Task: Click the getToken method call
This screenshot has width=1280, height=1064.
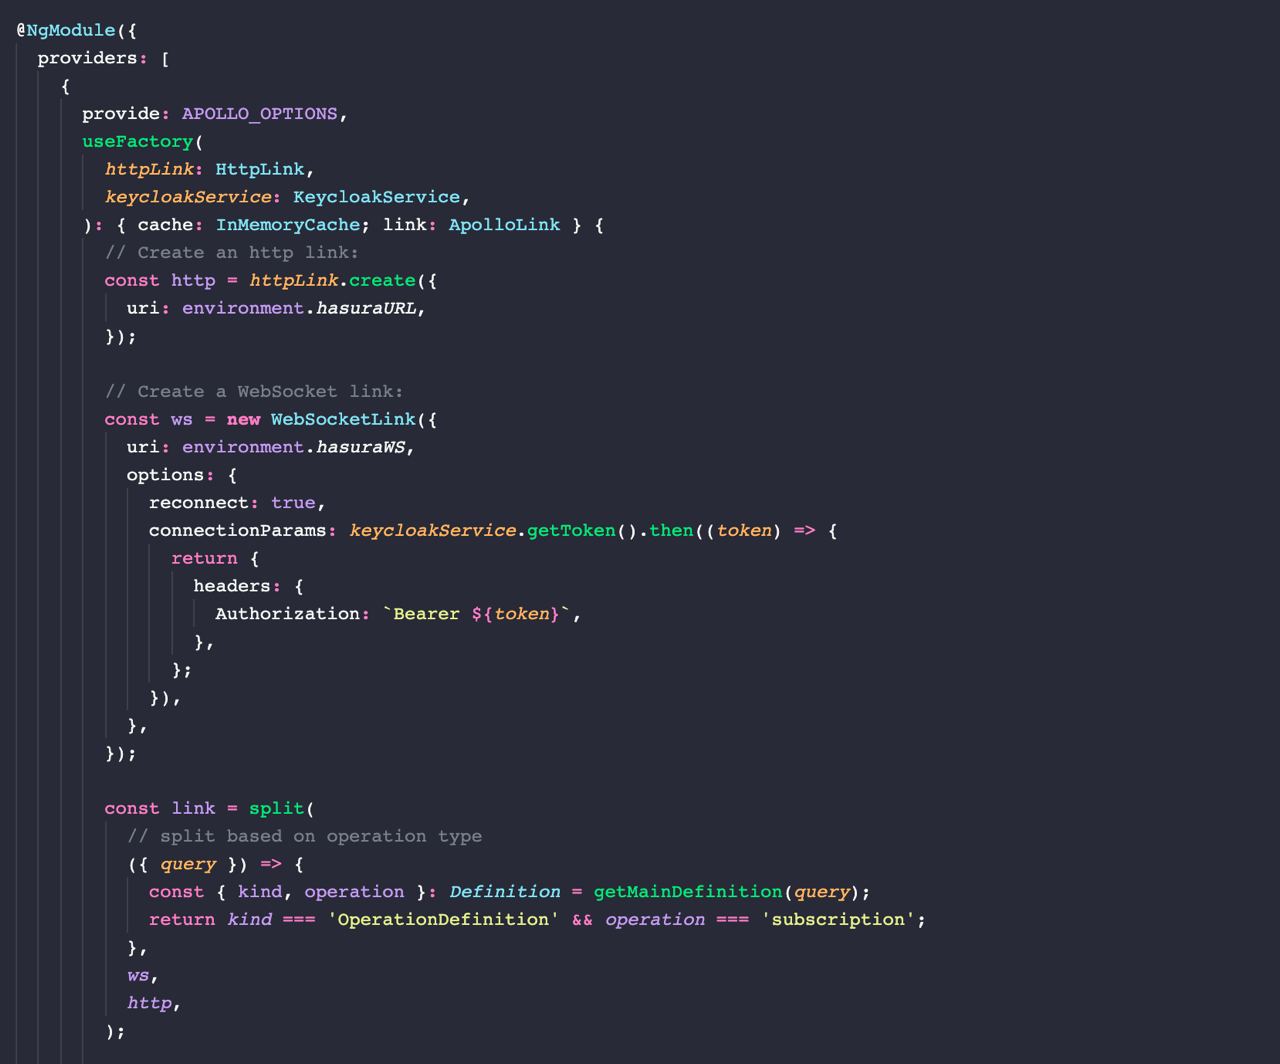Action: [x=571, y=530]
